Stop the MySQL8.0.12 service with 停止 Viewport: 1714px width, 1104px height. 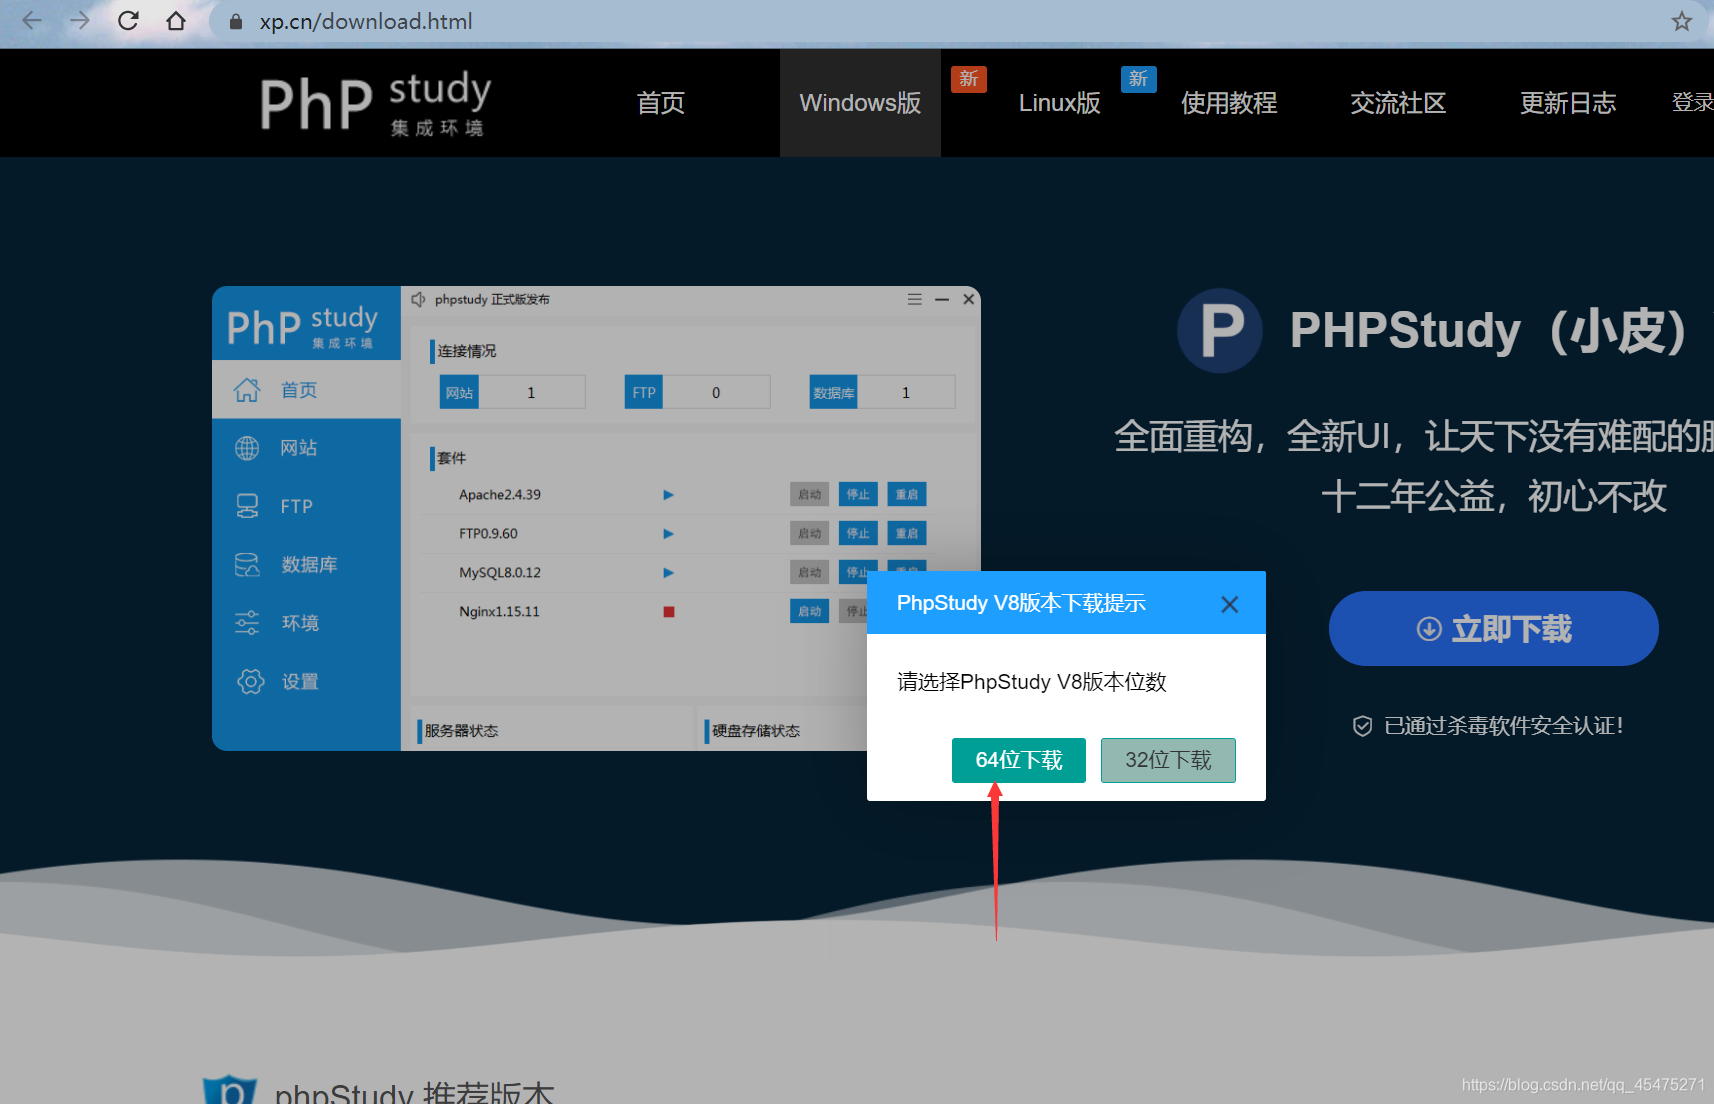[x=858, y=572]
